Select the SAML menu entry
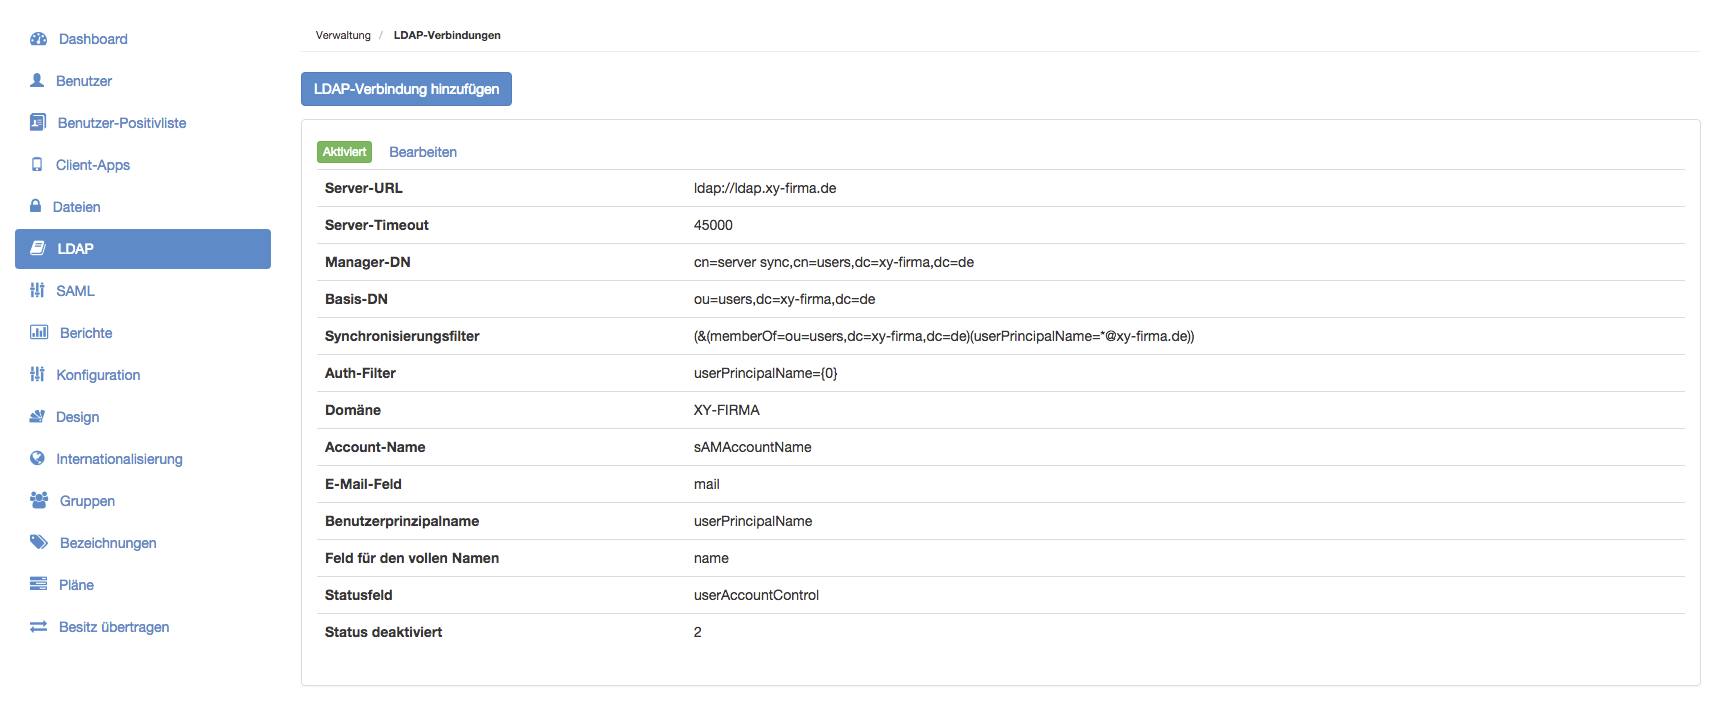 75,291
